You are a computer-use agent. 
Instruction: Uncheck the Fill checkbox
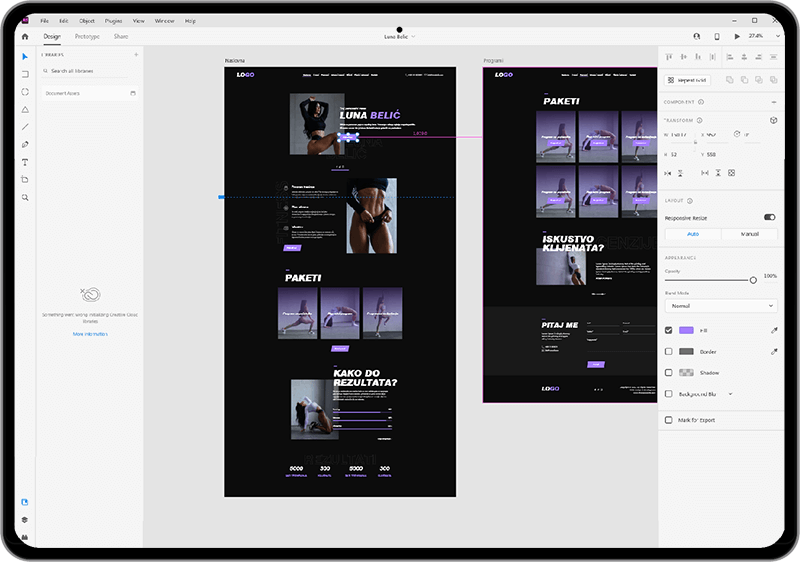pos(668,330)
